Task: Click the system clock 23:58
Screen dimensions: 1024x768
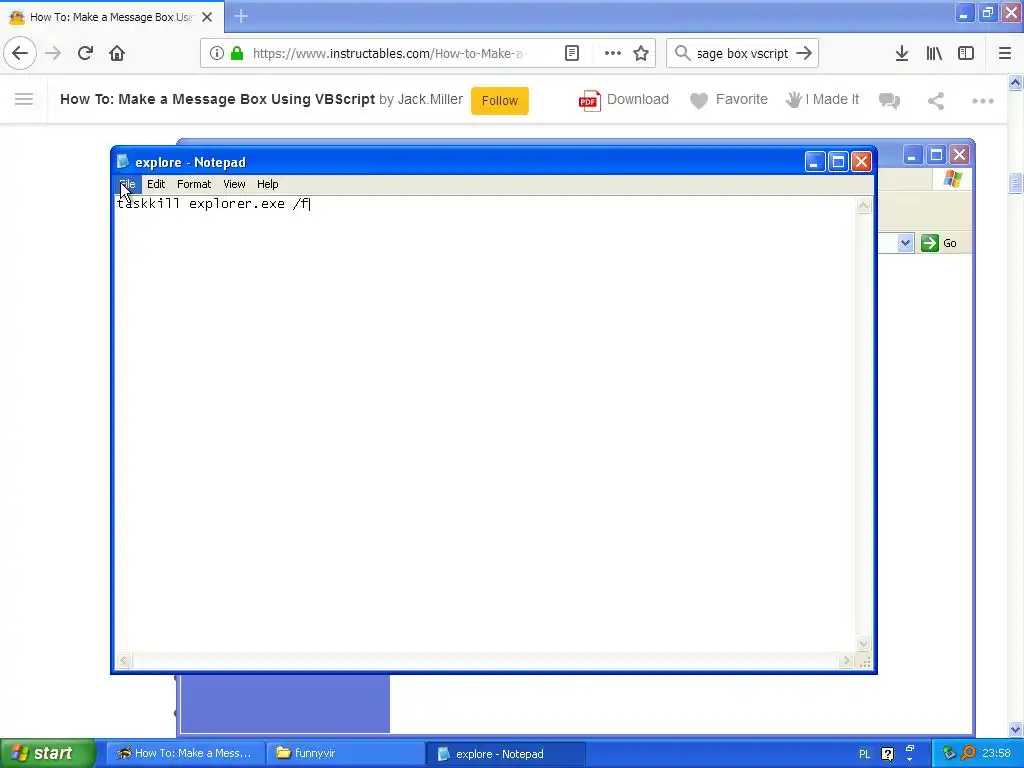Action: 996,753
